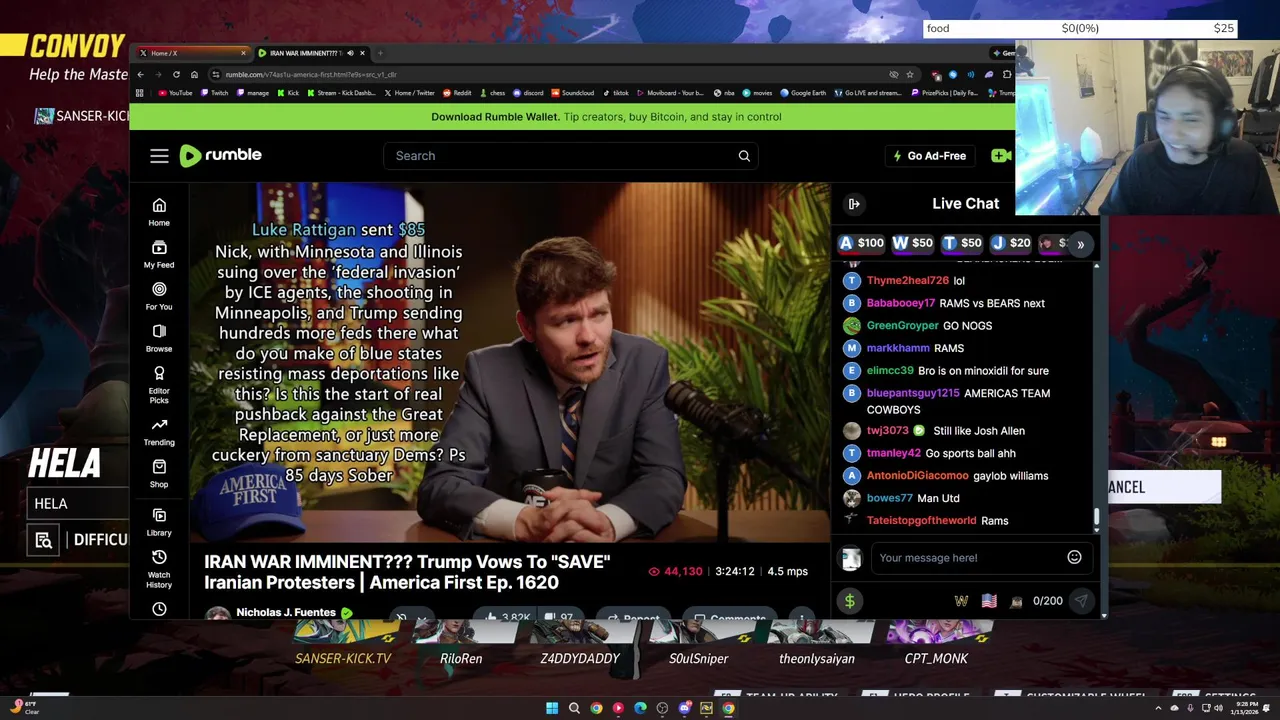Viewport: 1280px width, 720px height.
Task: Click the send message arrow
Action: coord(1081,601)
